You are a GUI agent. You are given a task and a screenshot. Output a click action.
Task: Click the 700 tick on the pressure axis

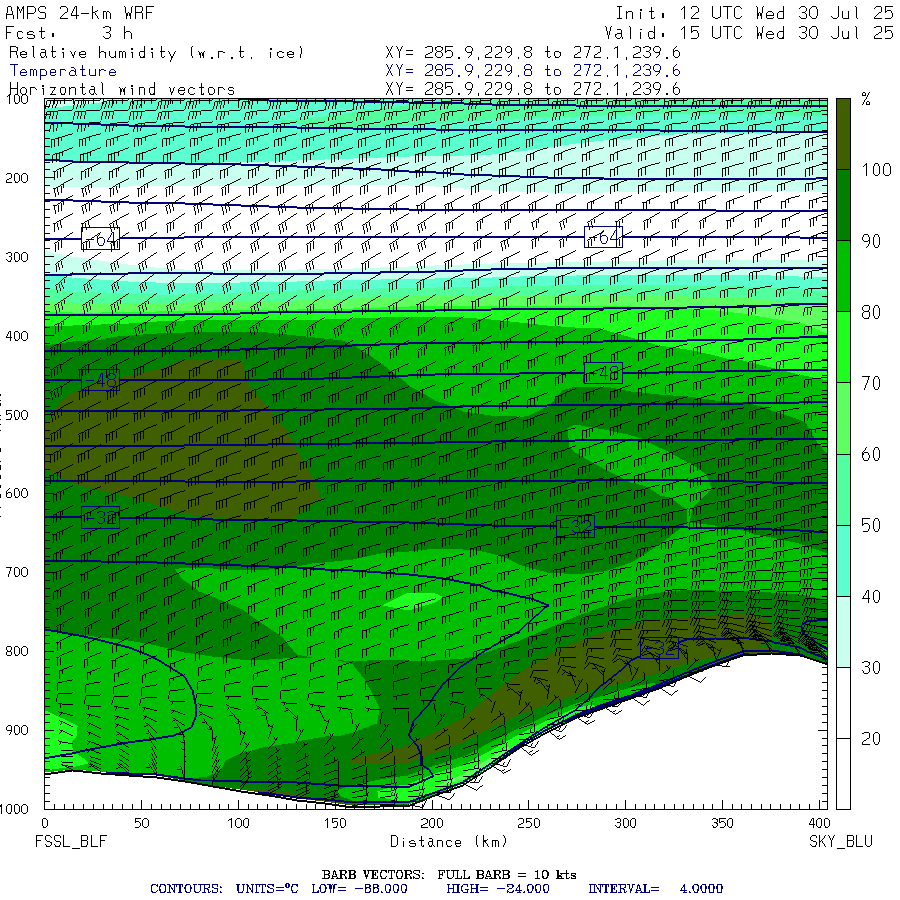[x=17, y=572]
